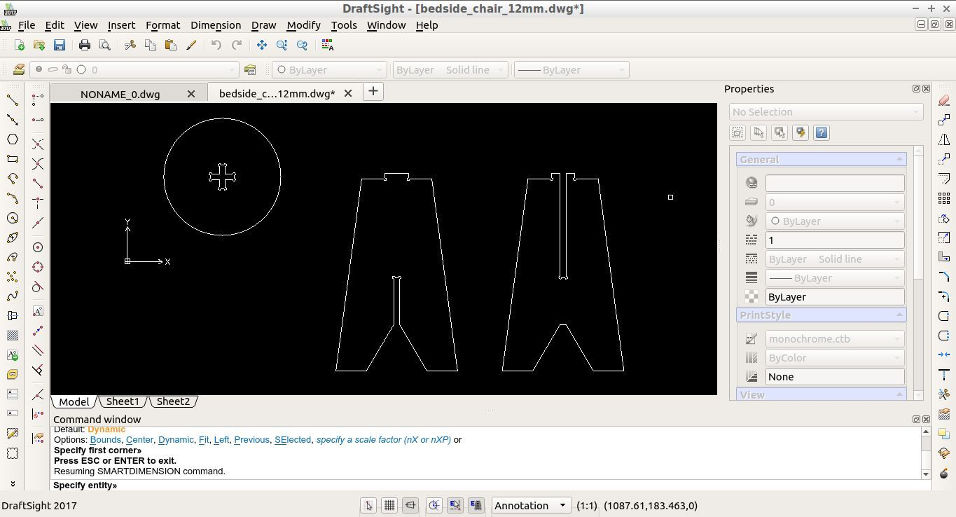Image resolution: width=956 pixels, height=517 pixels.
Task: Click the Pan arrows icon
Action: pos(262,45)
